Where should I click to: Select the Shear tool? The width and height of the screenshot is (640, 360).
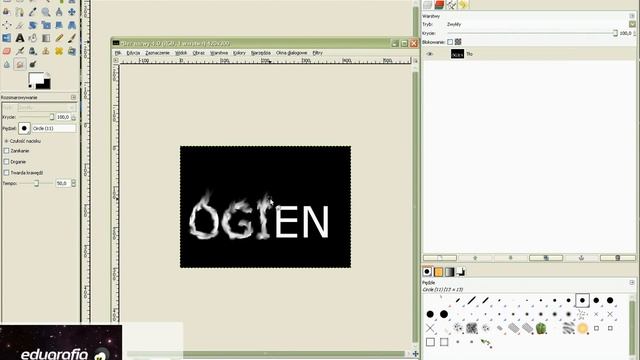59,25
